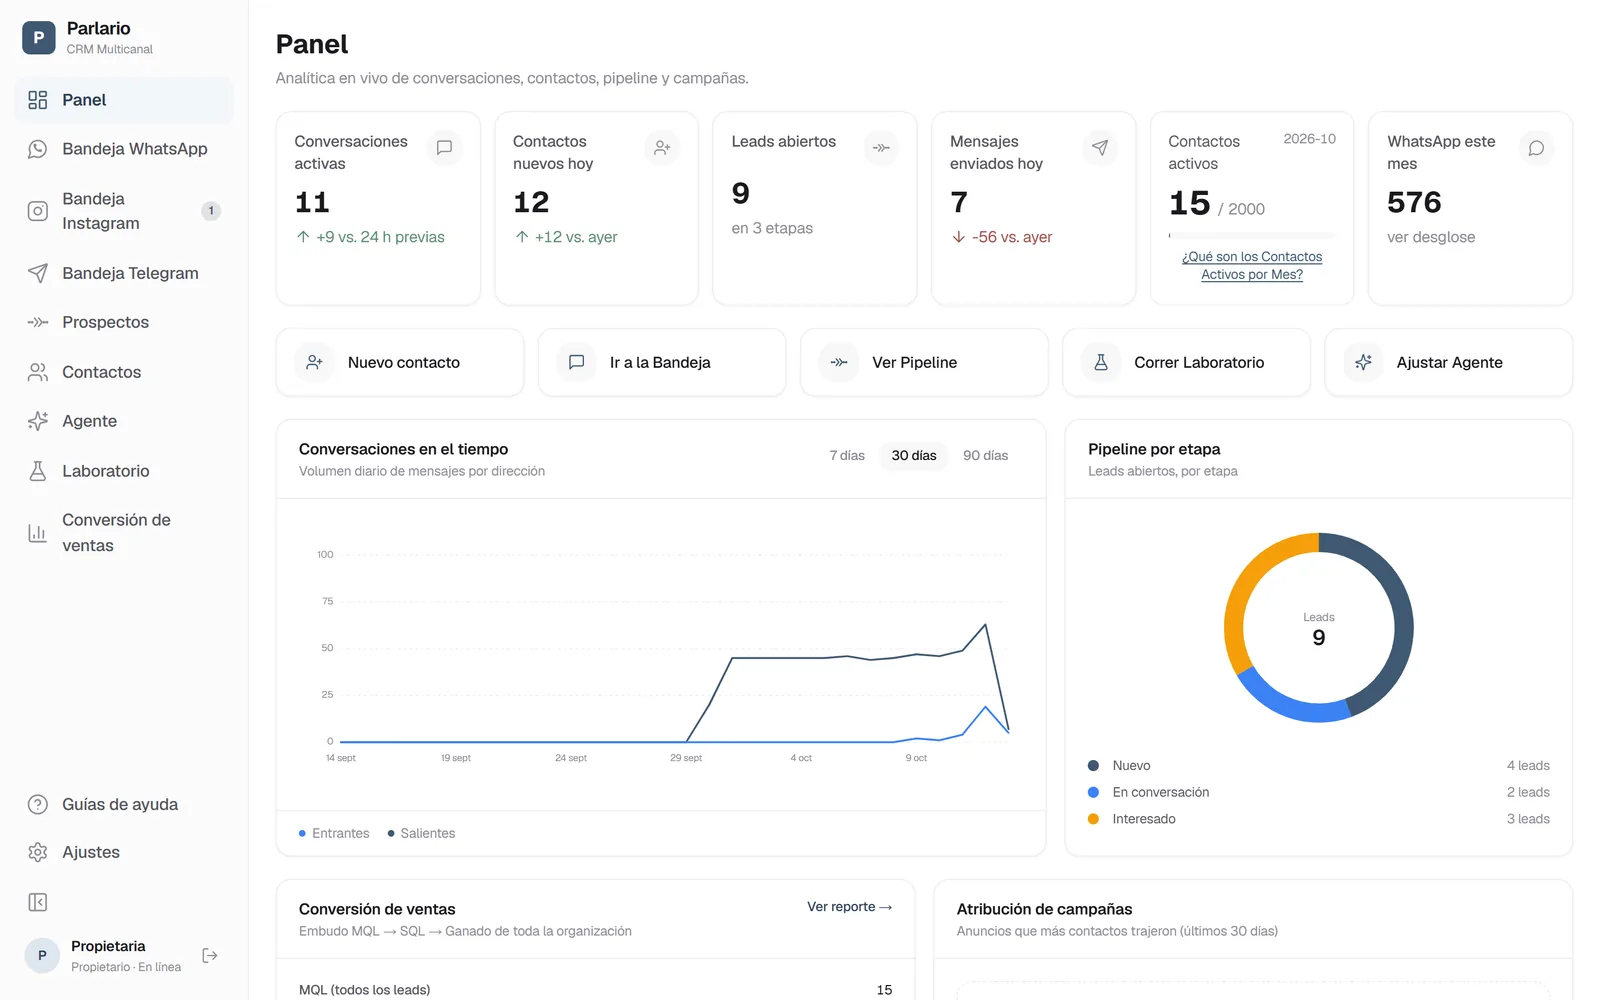Toggle Salientes series in chart legend
Viewport: 1600px width, 1000px height.
(x=421, y=834)
